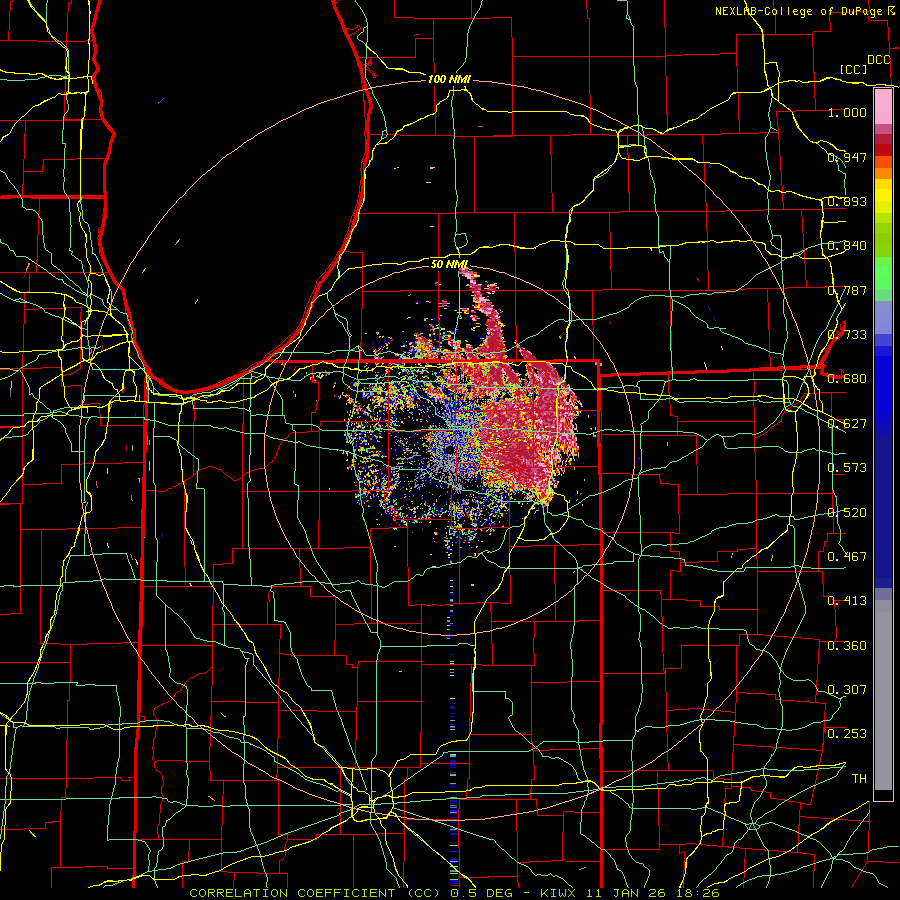The image size is (900, 900).
Task: Click the [CC] units label
Action: tap(853, 69)
